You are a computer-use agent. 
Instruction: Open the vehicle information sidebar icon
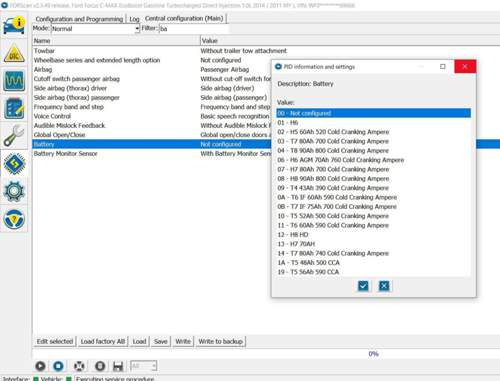pos(14,26)
